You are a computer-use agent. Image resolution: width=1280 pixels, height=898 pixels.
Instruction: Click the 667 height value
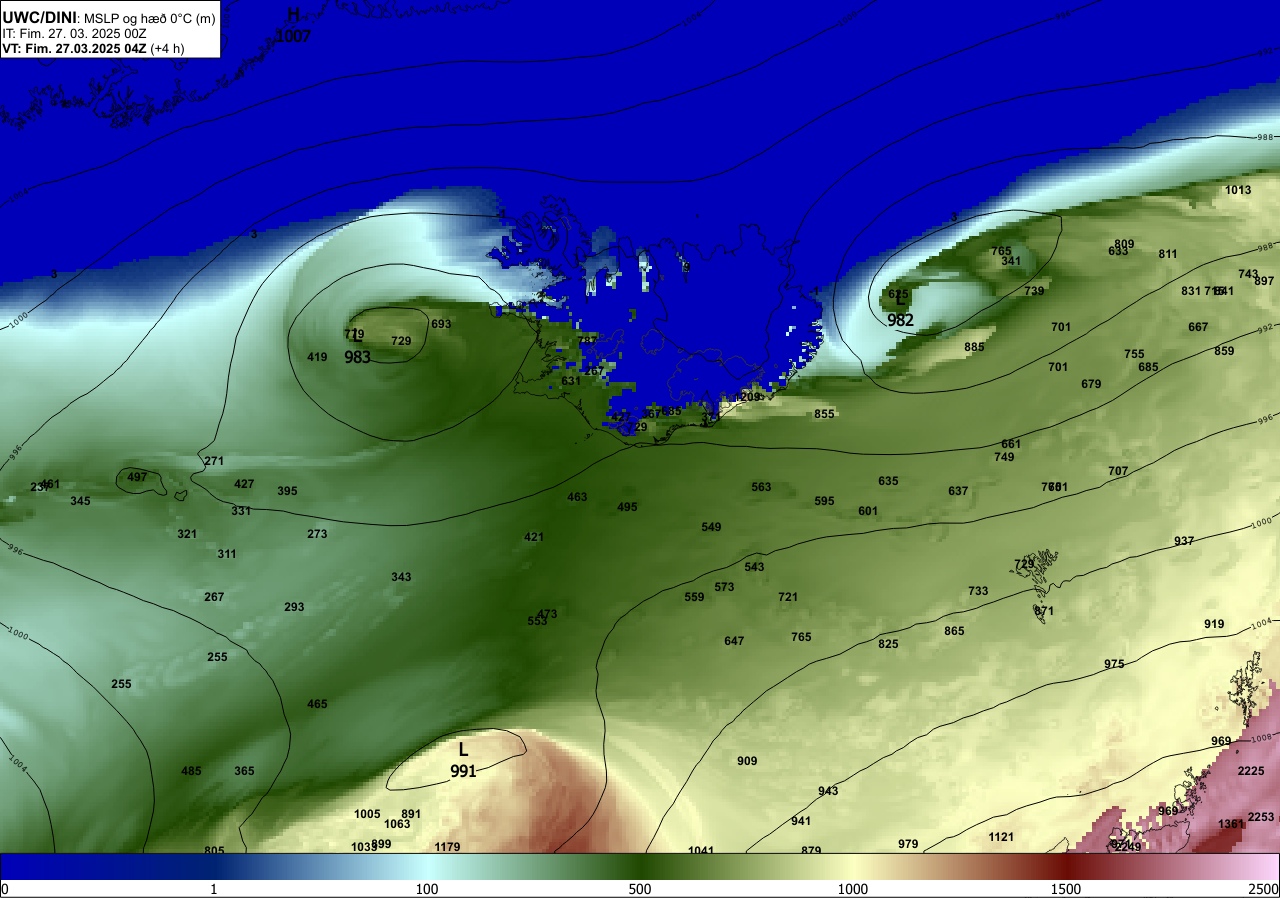pos(1198,327)
